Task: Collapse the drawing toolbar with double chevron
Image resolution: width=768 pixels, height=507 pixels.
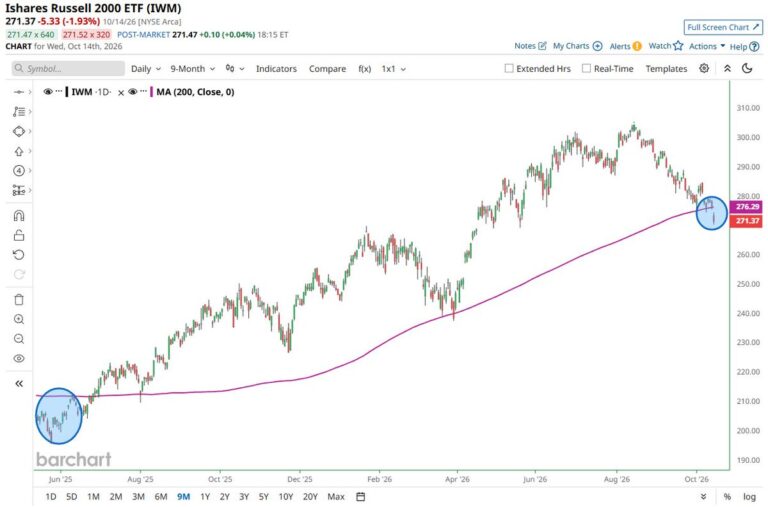Action: tap(19, 384)
